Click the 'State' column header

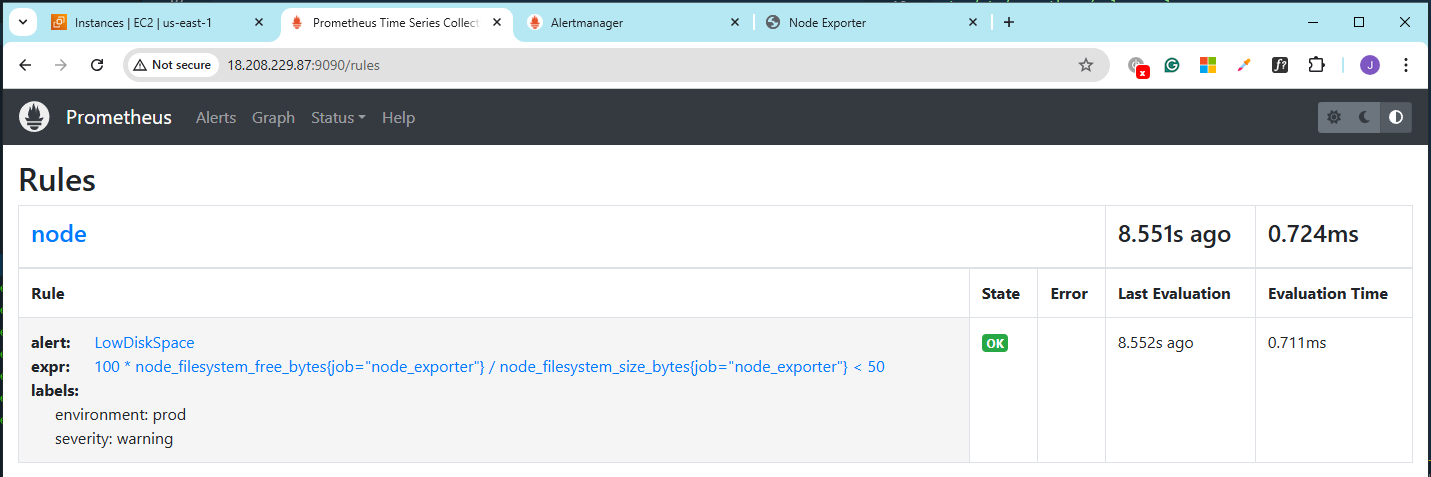1001,293
